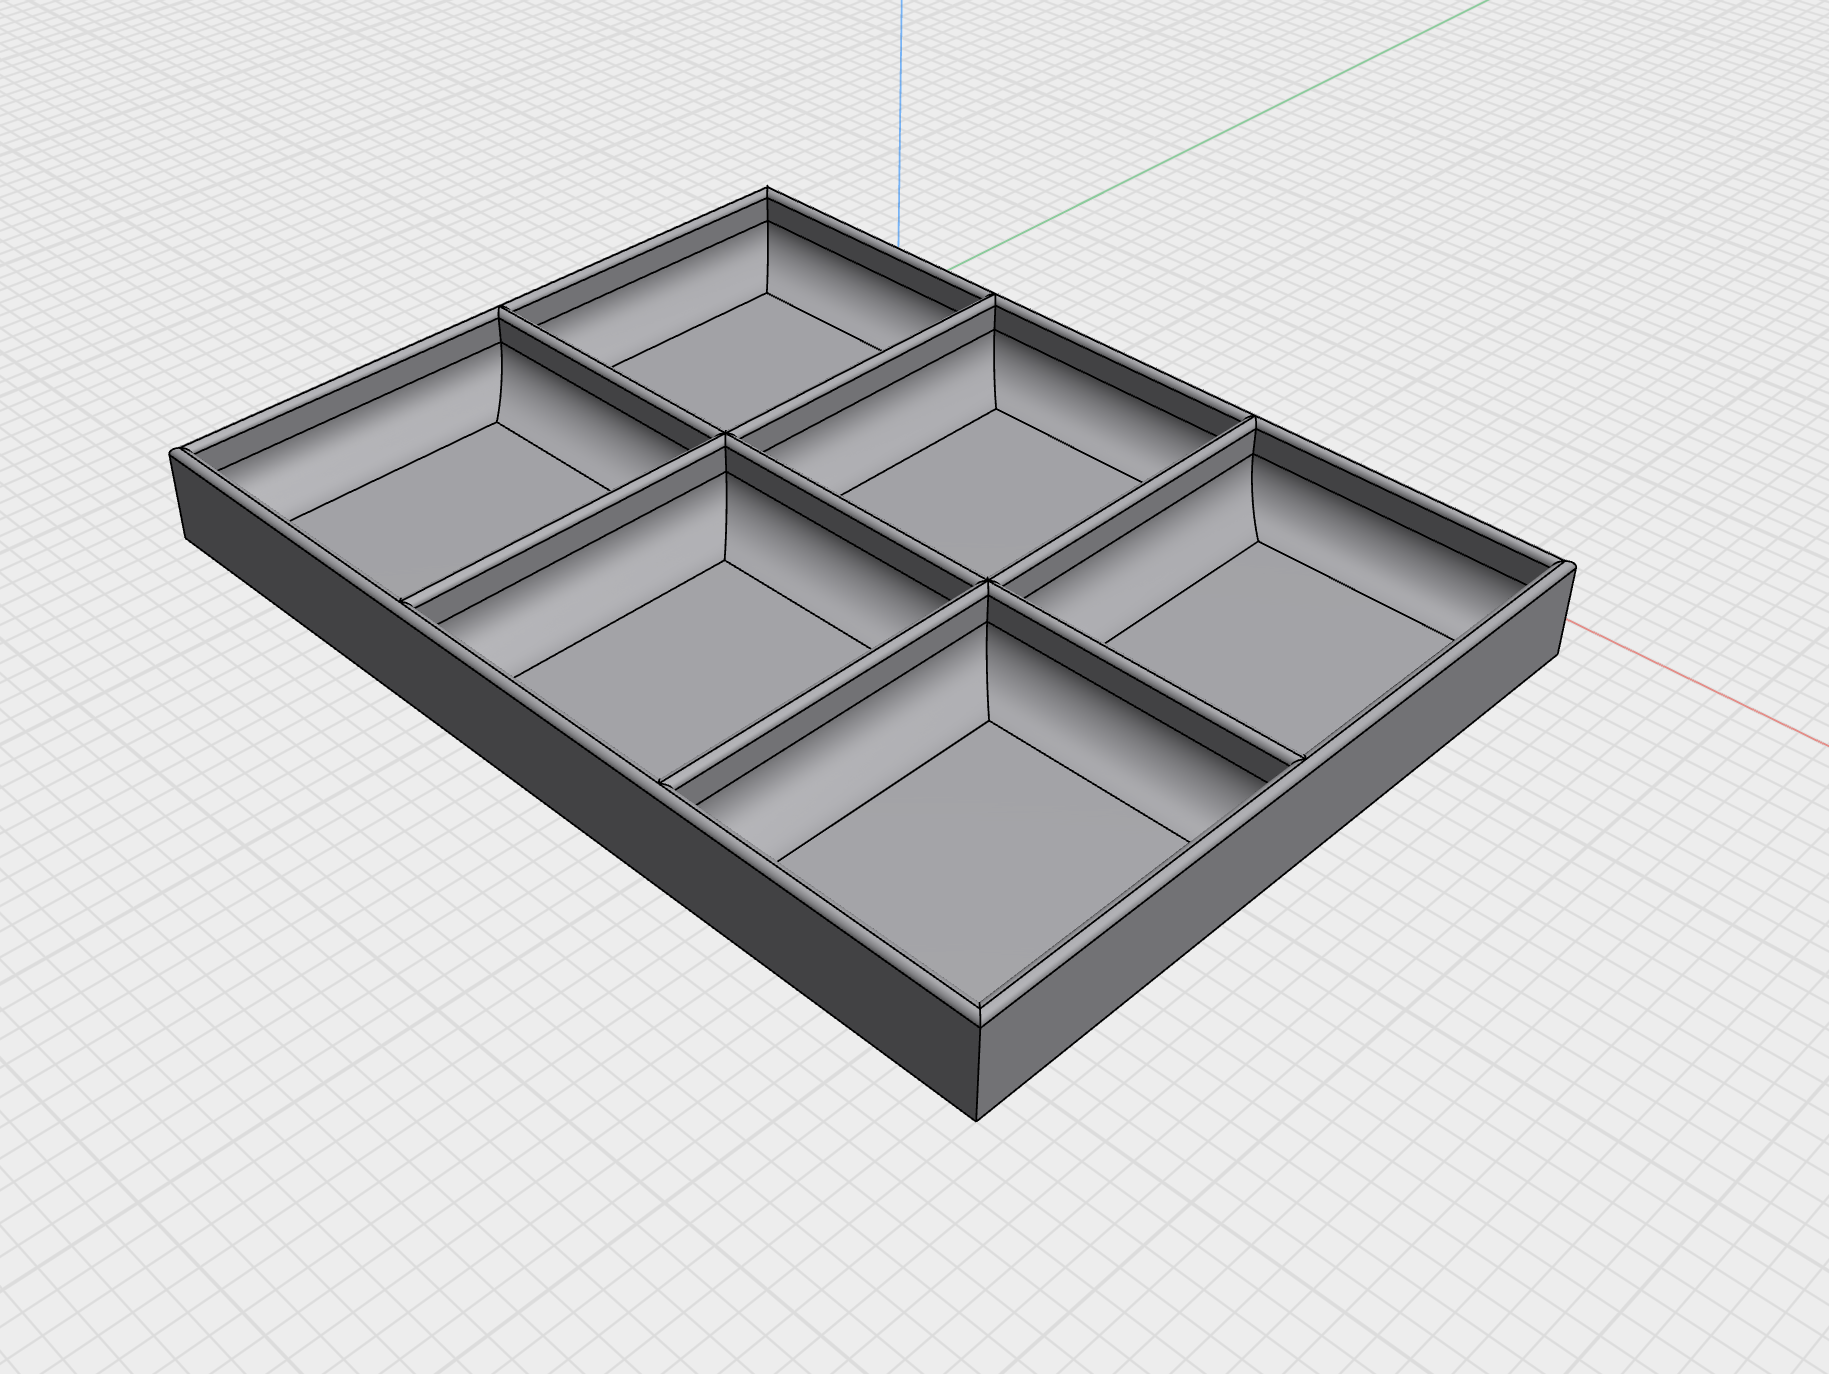
Task: Select the blue vertical Z axis line
Action: point(900,122)
